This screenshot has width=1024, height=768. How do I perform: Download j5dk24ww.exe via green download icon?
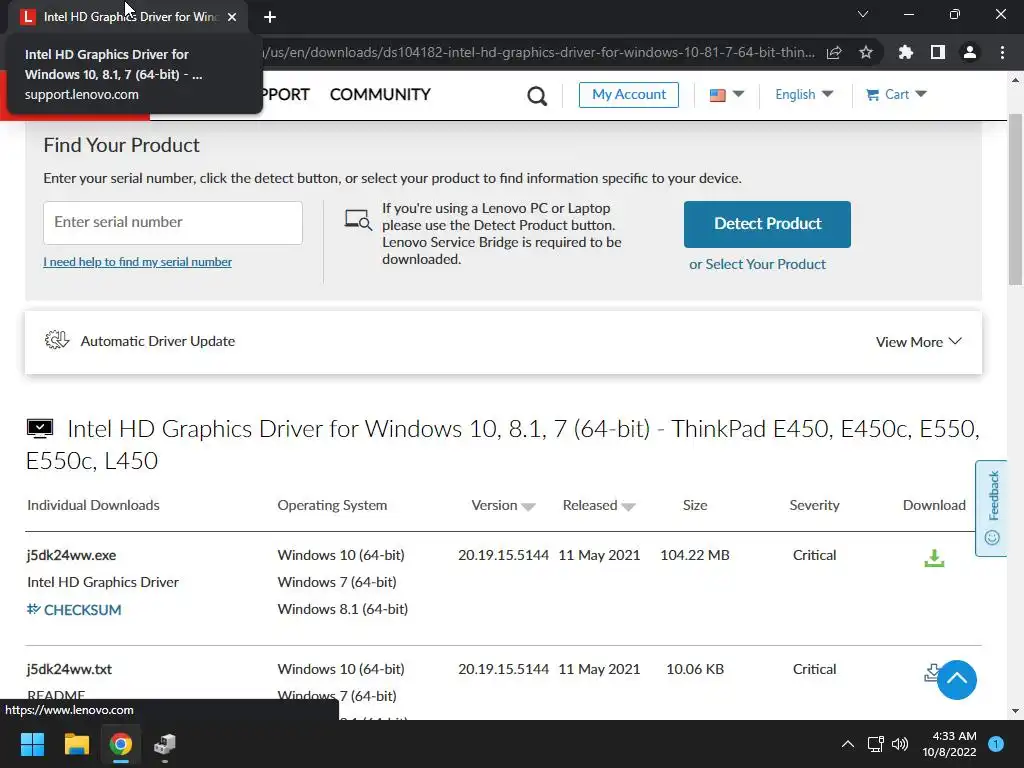[x=934, y=558]
